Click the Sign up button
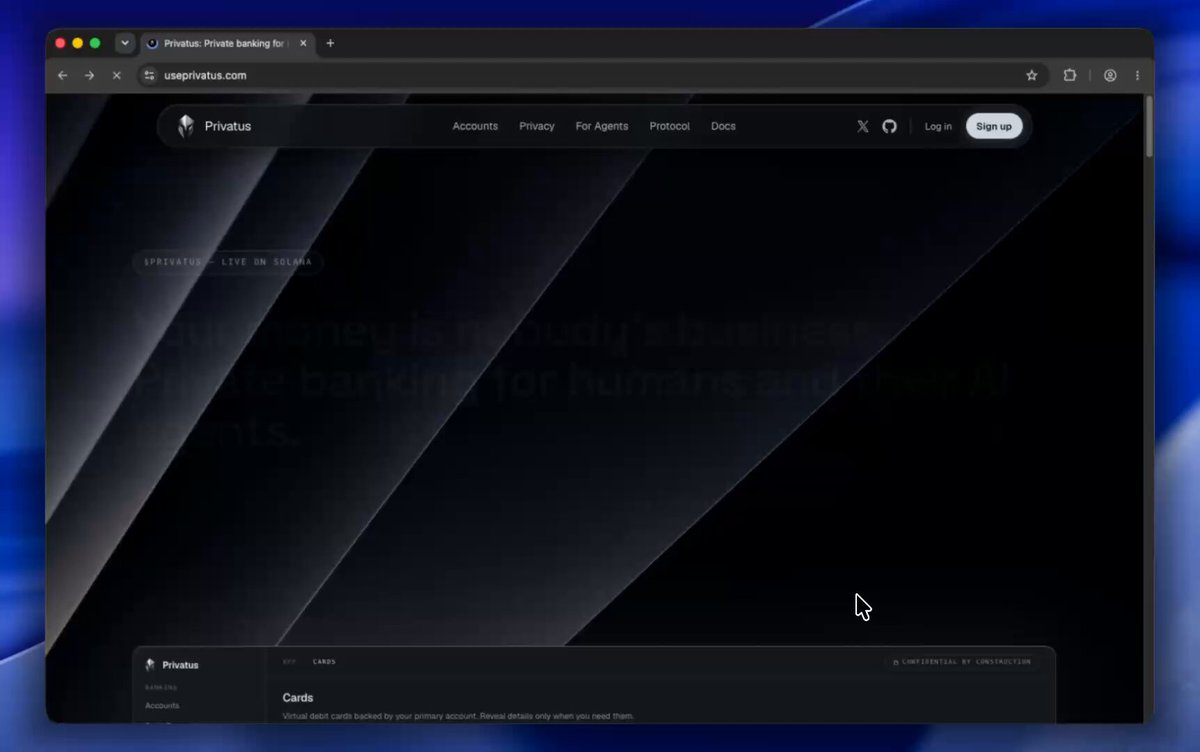 (994, 126)
